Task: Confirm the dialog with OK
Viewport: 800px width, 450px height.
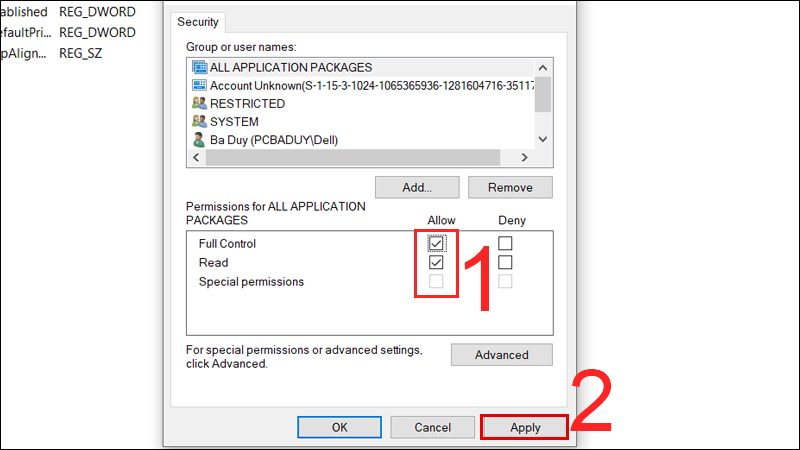Action: (x=339, y=427)
